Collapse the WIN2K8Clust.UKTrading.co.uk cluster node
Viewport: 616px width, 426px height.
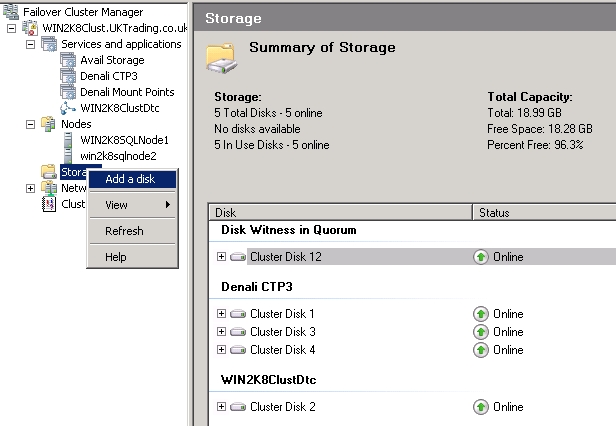(x=11, y=28)
